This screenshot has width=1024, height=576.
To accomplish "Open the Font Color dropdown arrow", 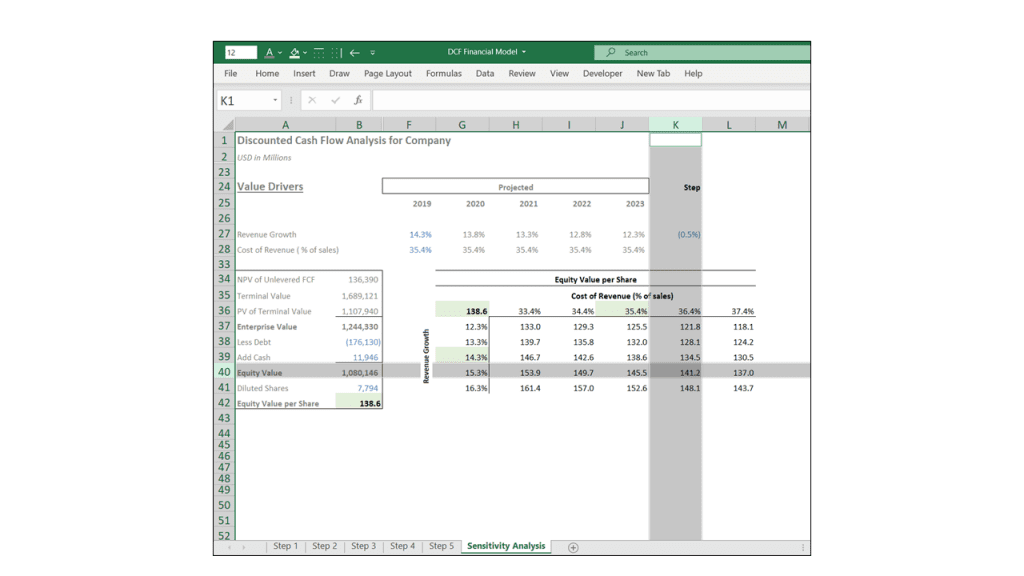I will (x=279, y=52).
